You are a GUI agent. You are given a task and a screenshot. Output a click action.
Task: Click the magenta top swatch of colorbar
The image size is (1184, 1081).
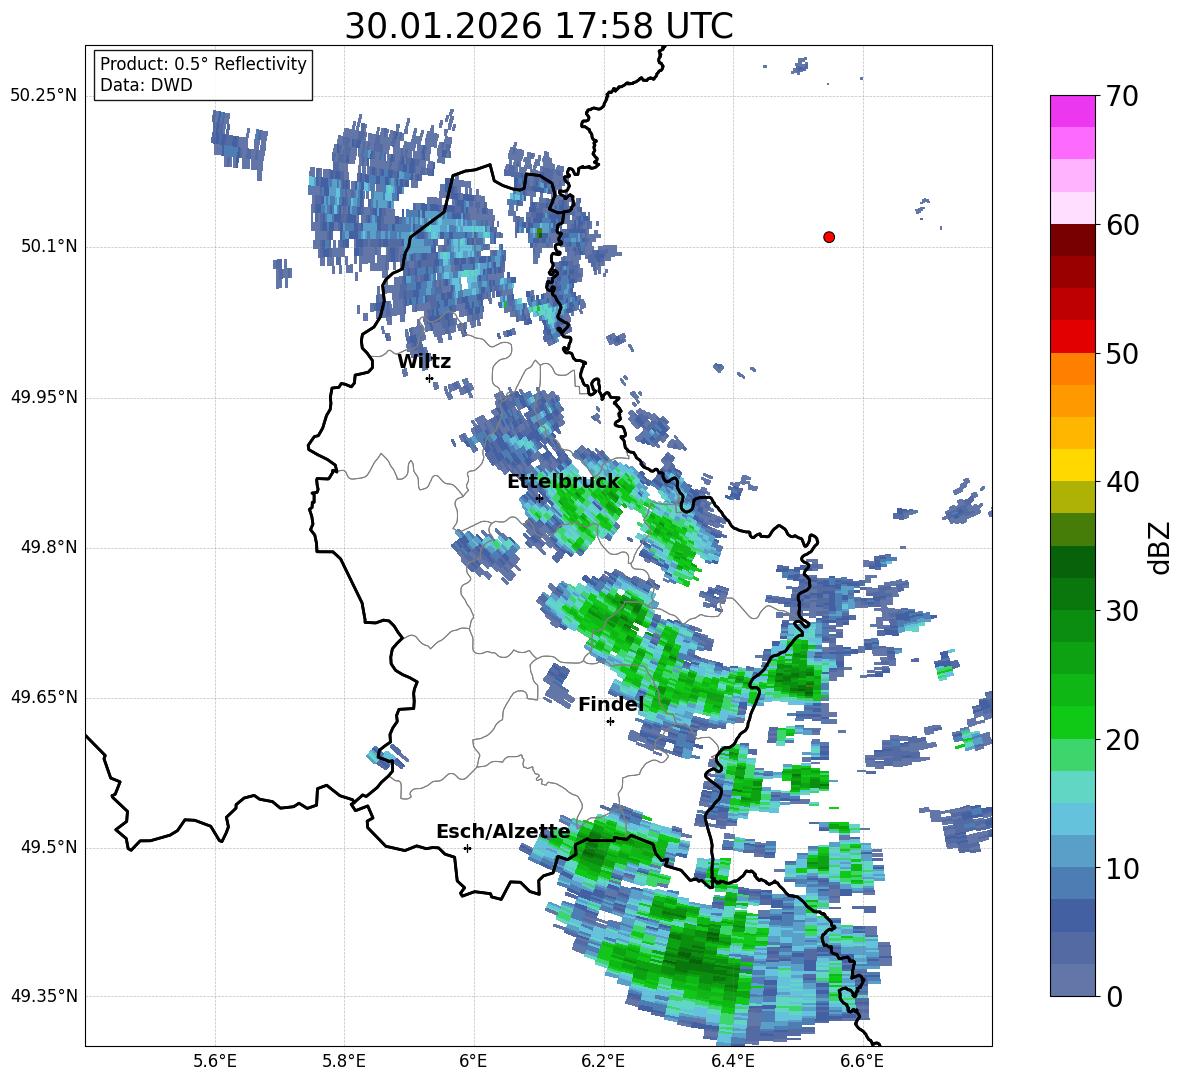coord(1072,111)
